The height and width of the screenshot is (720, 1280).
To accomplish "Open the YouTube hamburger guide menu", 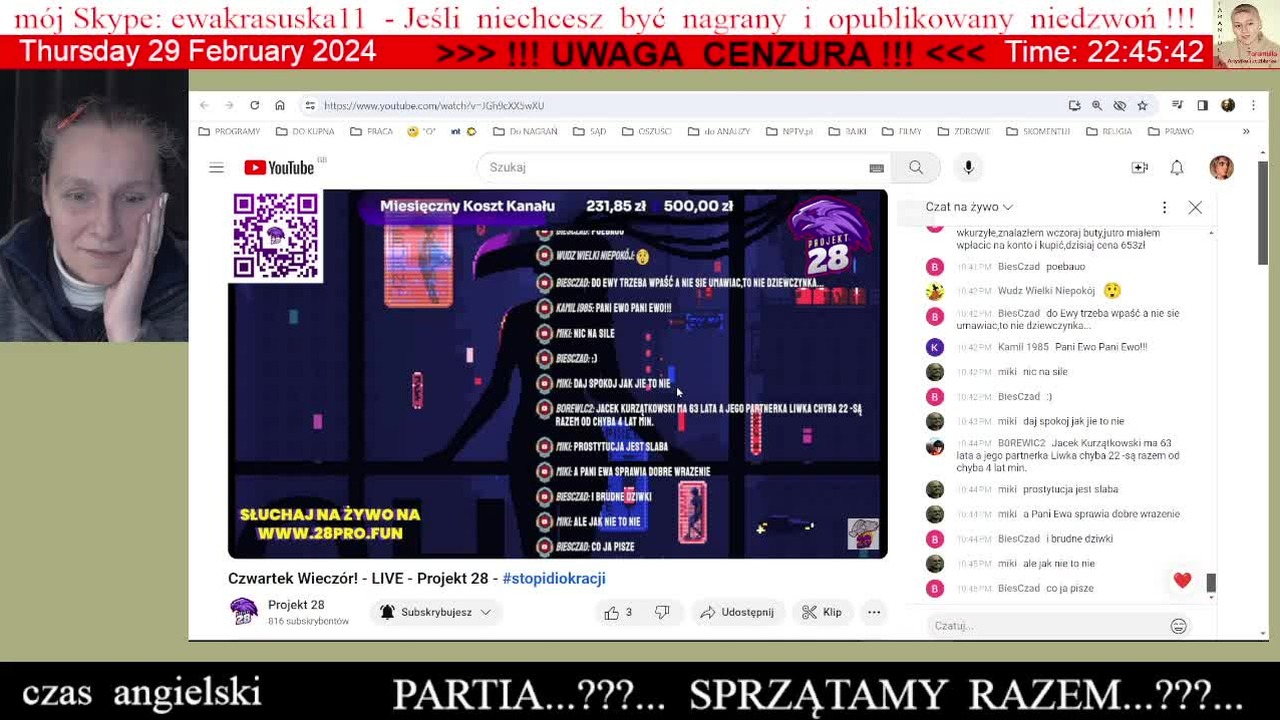I will (x=216, y=168).
